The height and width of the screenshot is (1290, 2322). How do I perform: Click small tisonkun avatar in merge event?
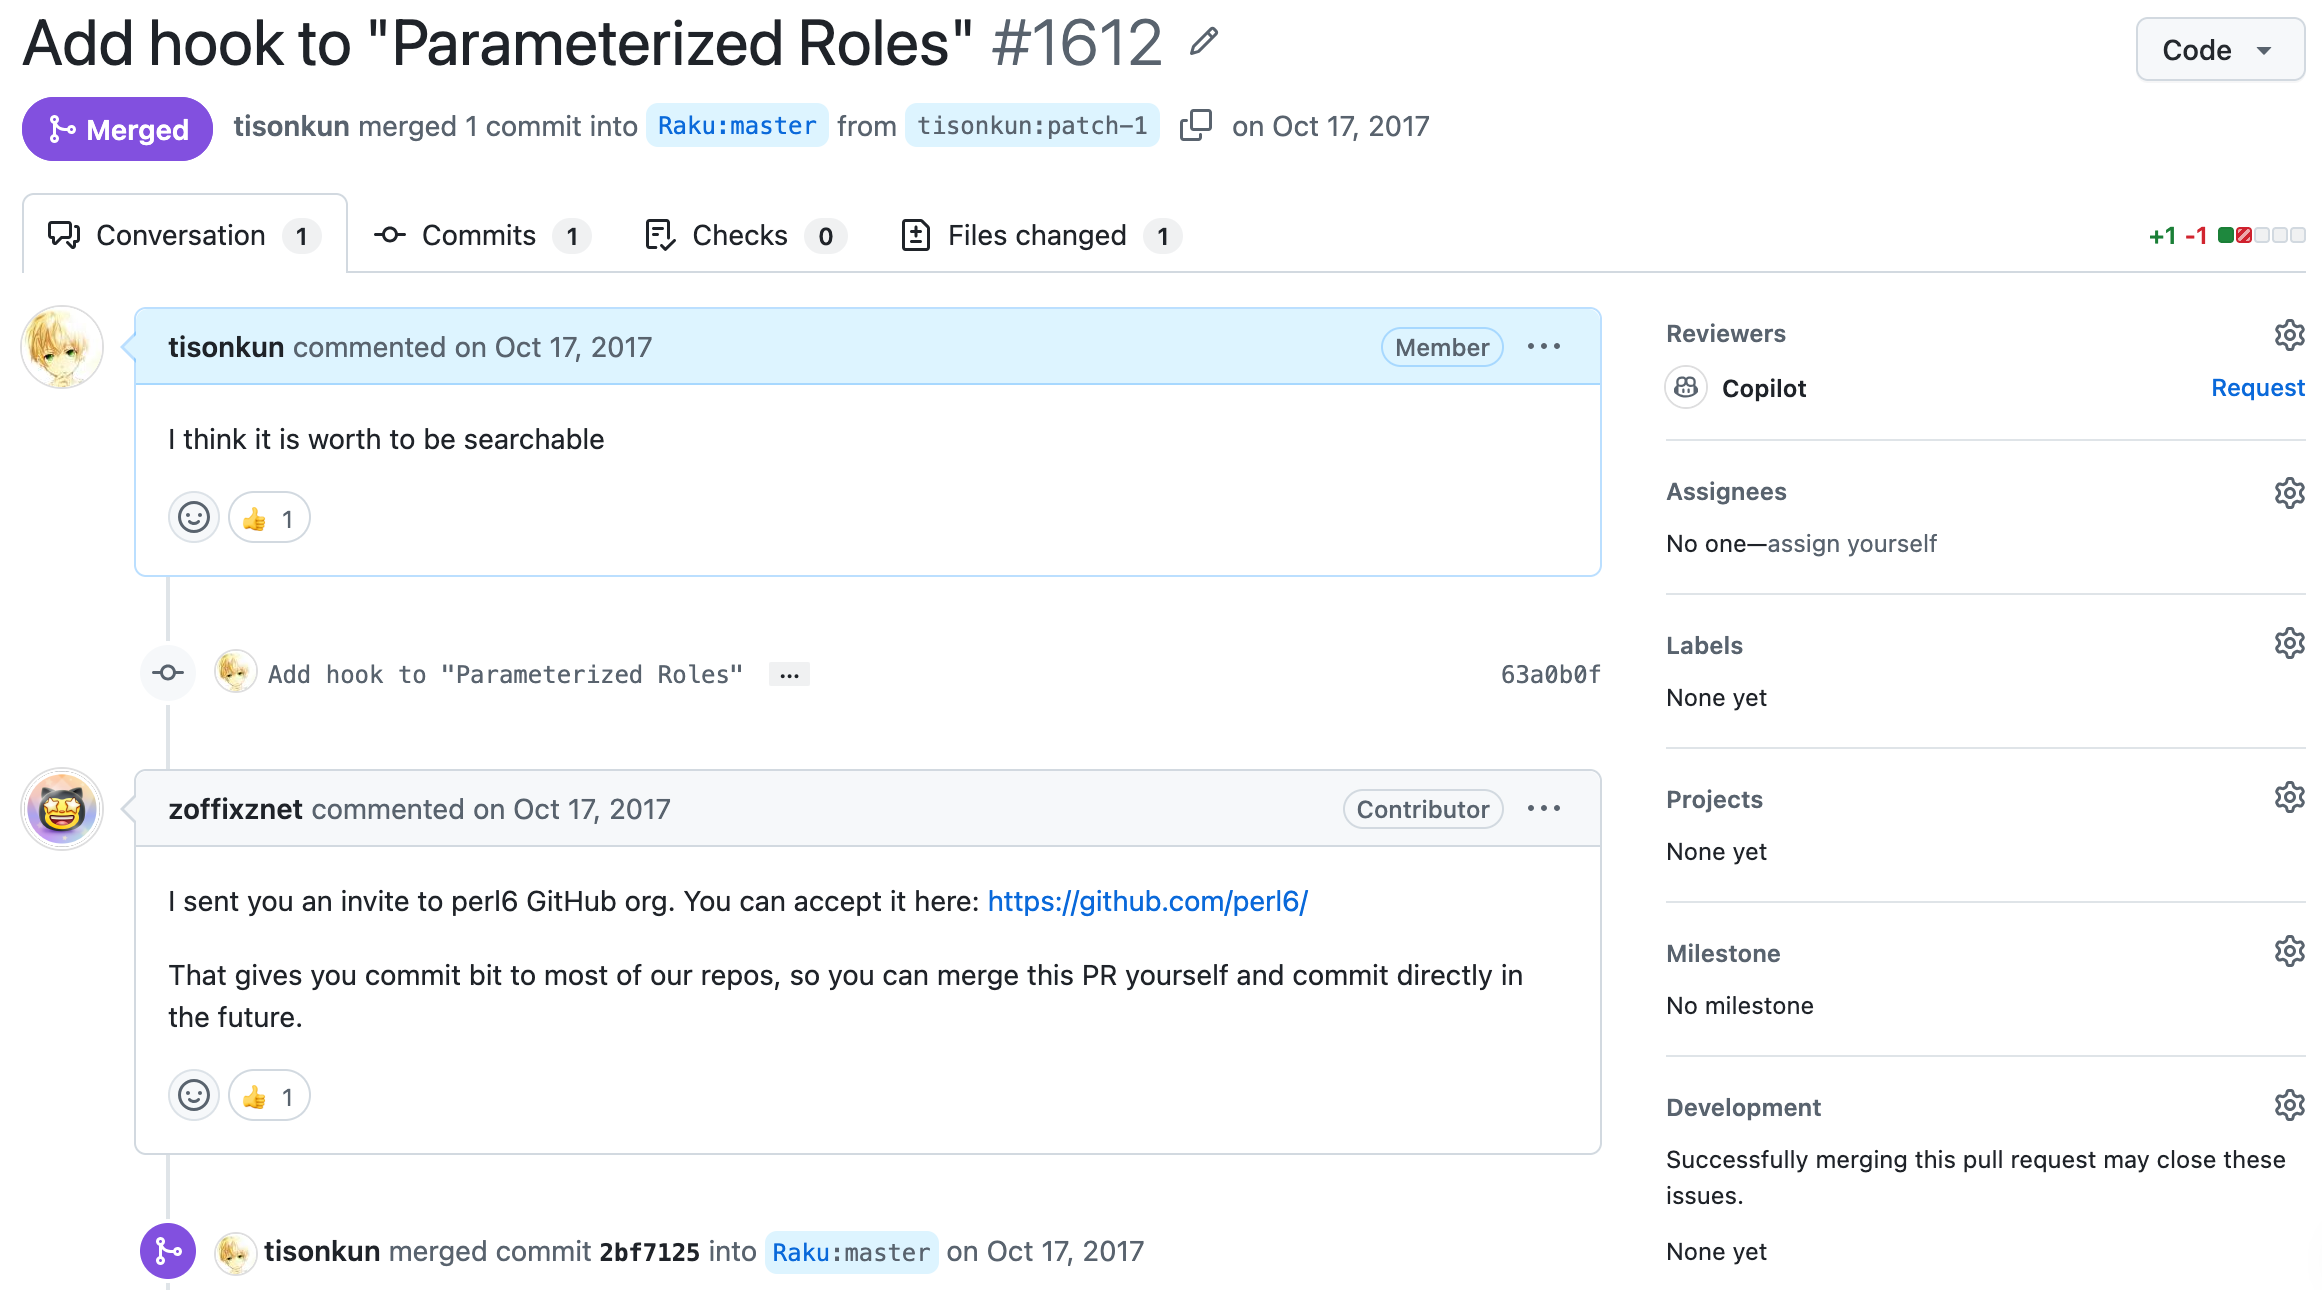coord(235,1253)
